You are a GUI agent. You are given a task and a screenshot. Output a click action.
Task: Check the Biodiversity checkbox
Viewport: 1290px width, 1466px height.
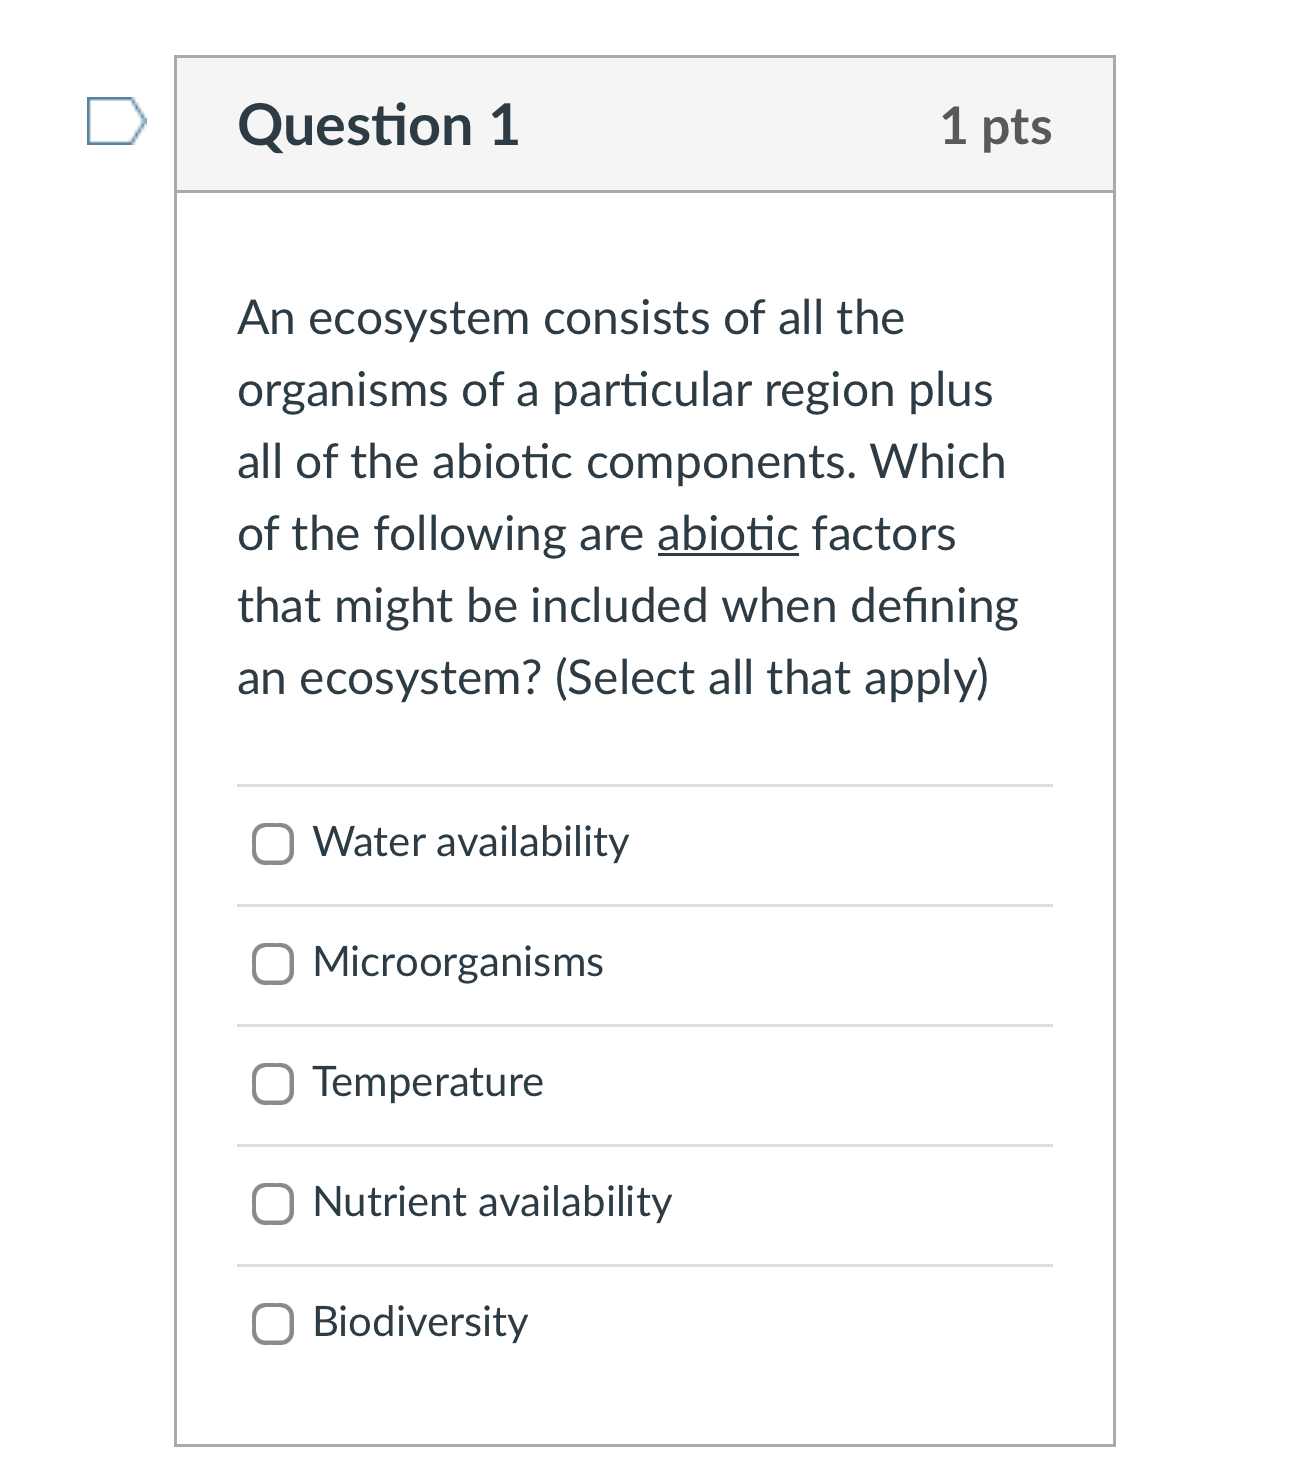[272, 1324]
